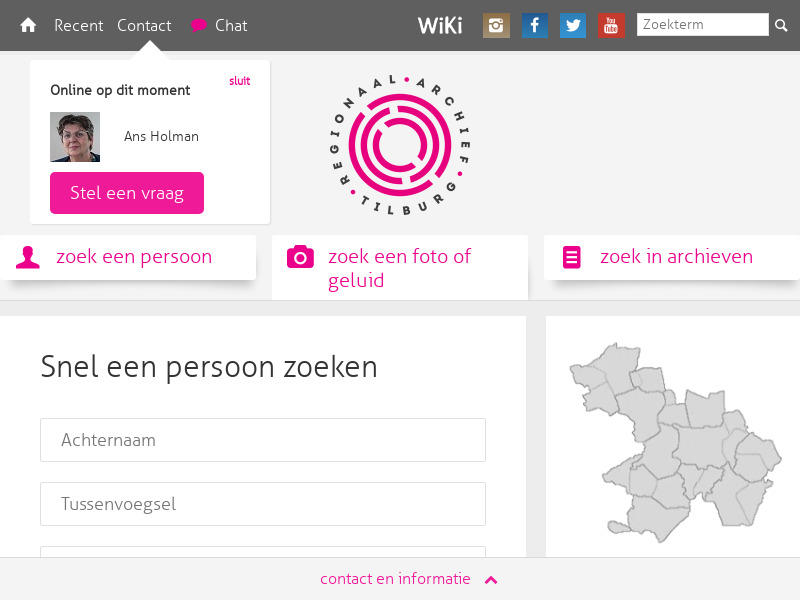This screenshot has width=800, height=600.
Task: Close the chat popup via 'sluit'
Action: click(x=239, y=81)
